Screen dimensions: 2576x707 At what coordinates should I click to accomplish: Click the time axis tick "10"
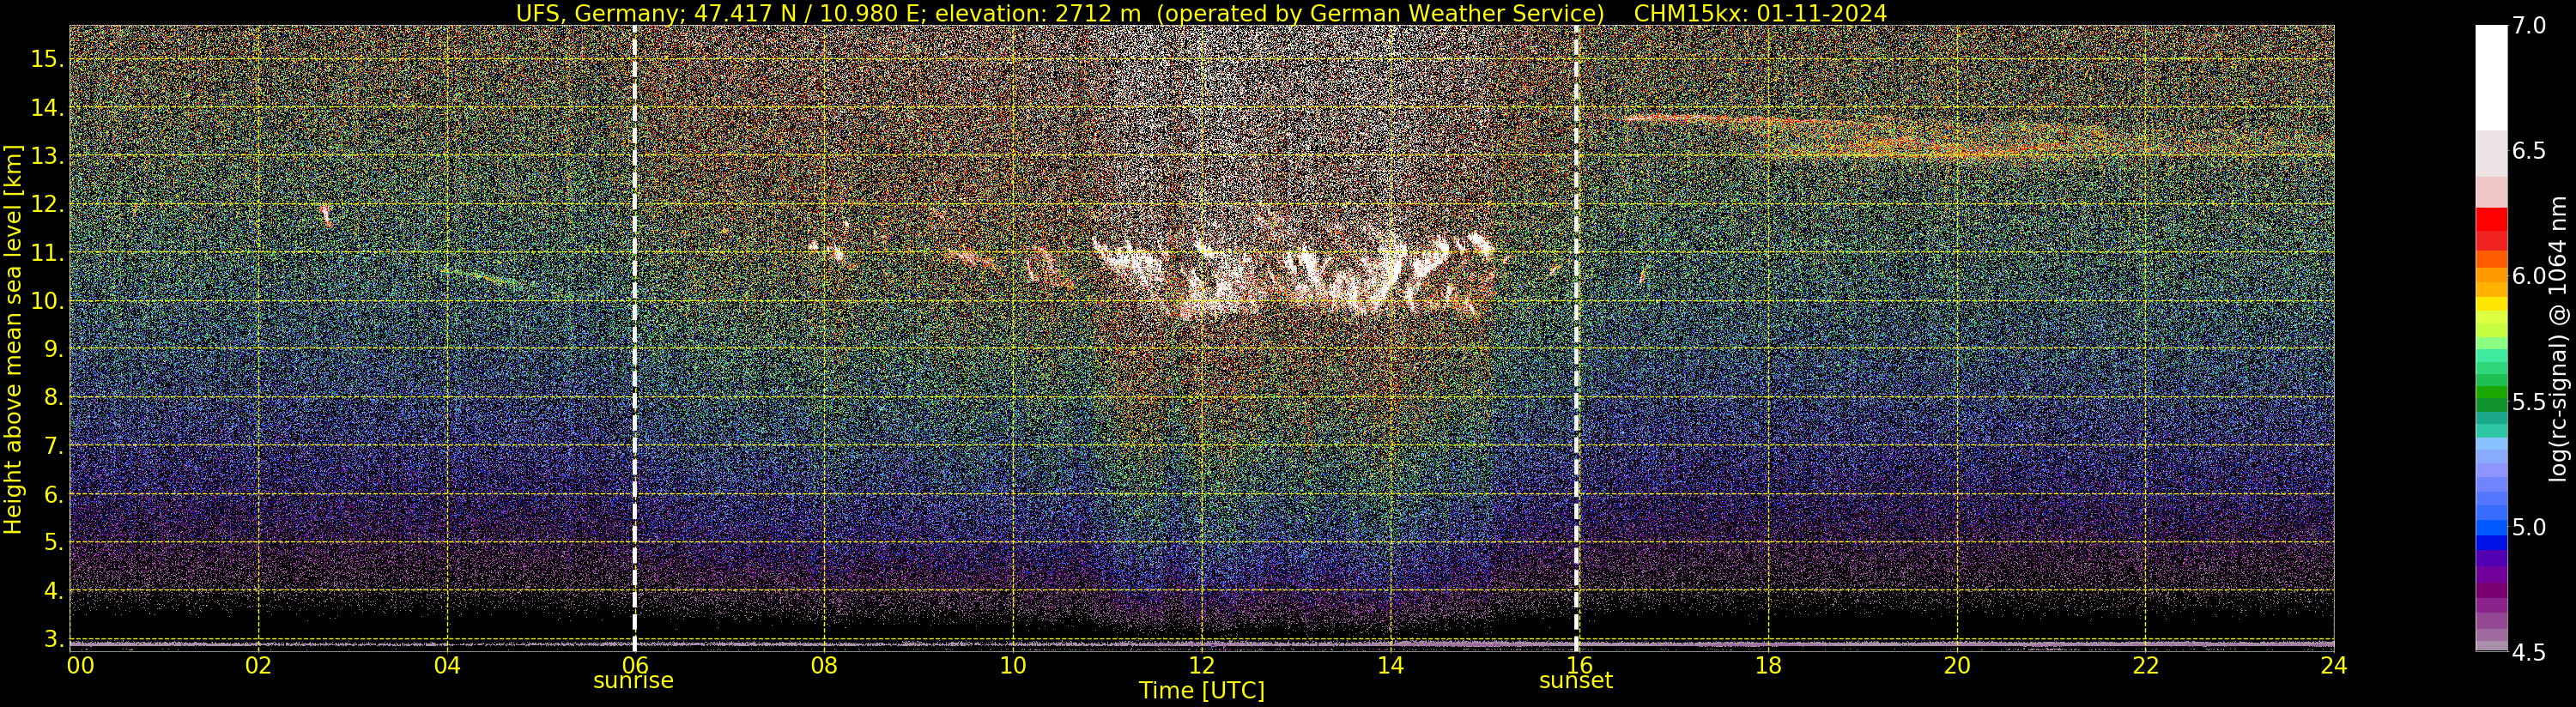(x=1013, y=665)
